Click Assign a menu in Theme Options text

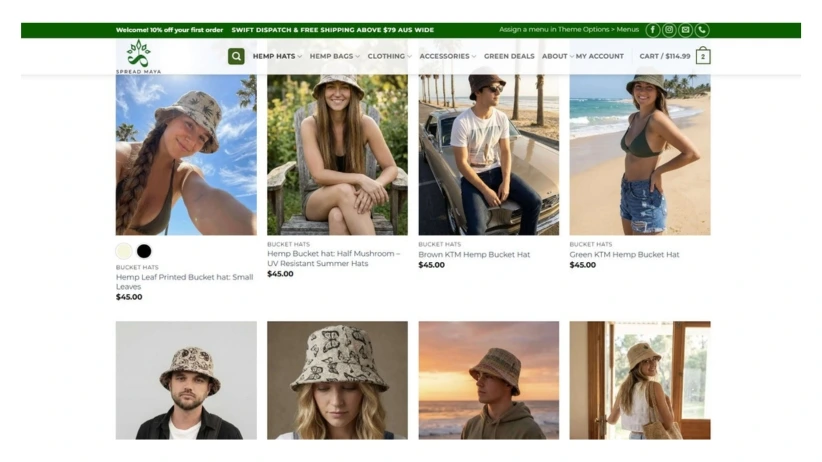click(x=569, y=29)
